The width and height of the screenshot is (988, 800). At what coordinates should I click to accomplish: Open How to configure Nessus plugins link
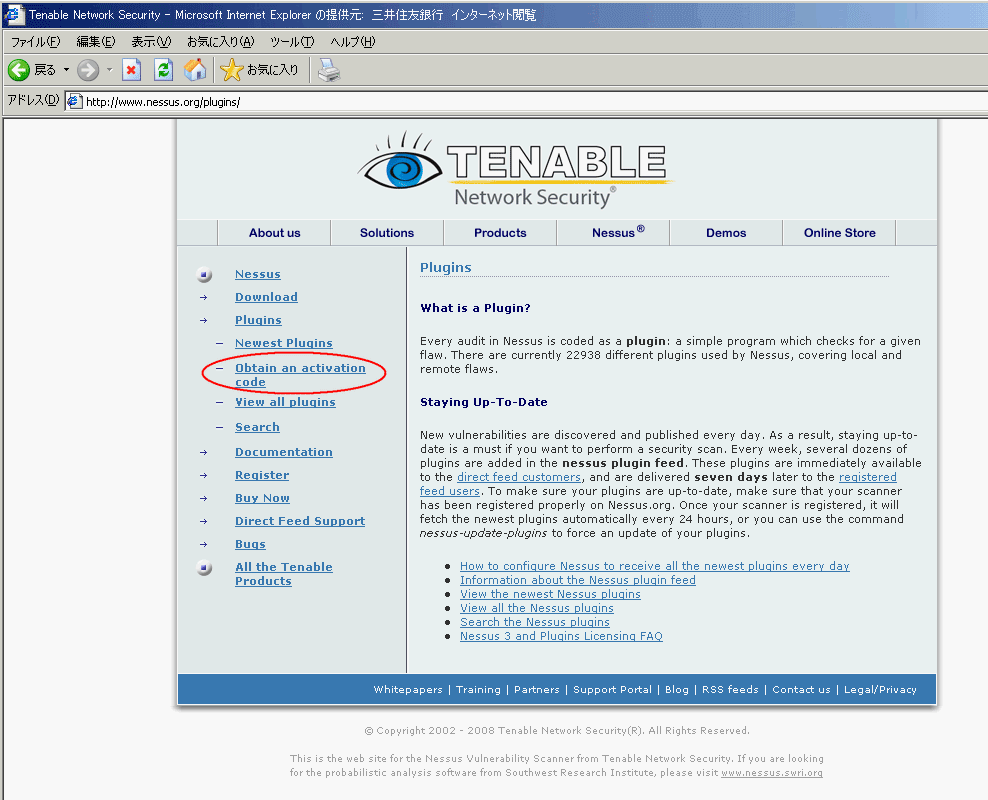(x=655, y=566)
